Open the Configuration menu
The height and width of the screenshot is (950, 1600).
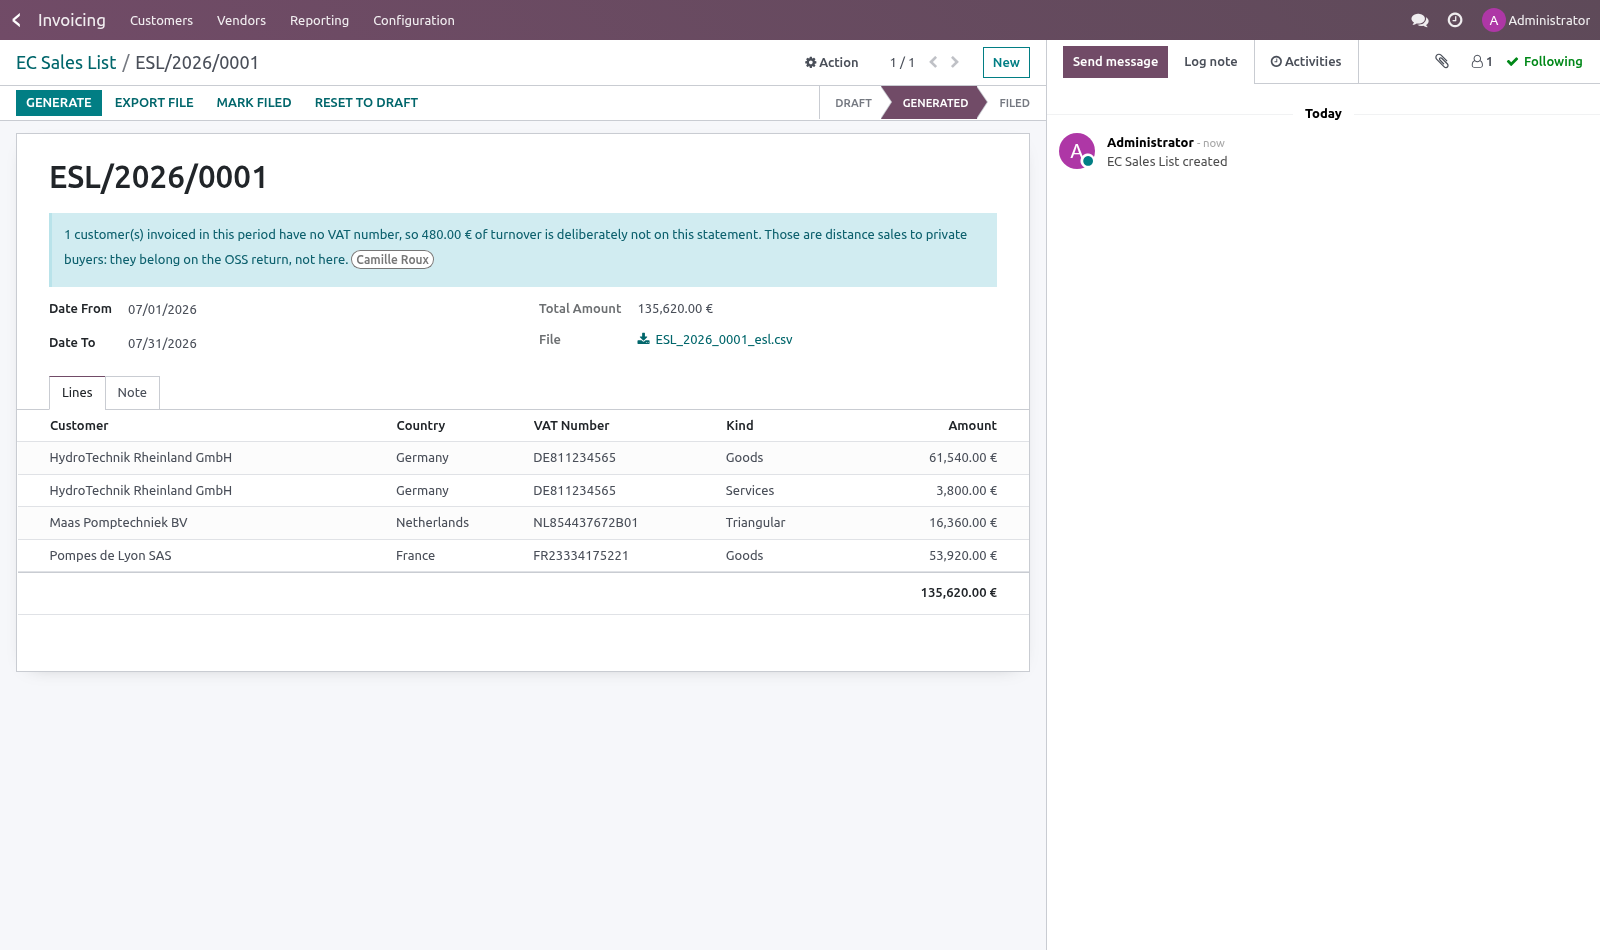[x=414, y=20]
